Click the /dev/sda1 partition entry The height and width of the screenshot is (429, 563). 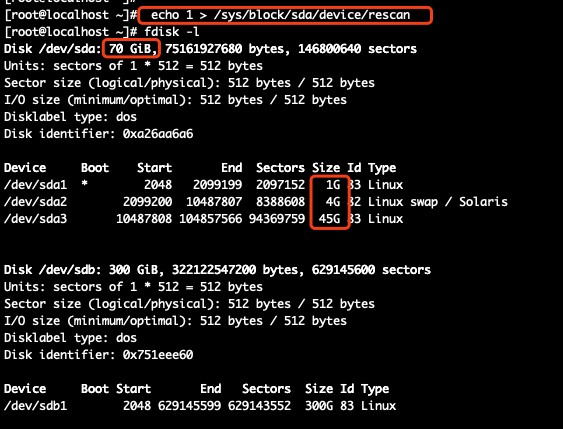(35, 185)
